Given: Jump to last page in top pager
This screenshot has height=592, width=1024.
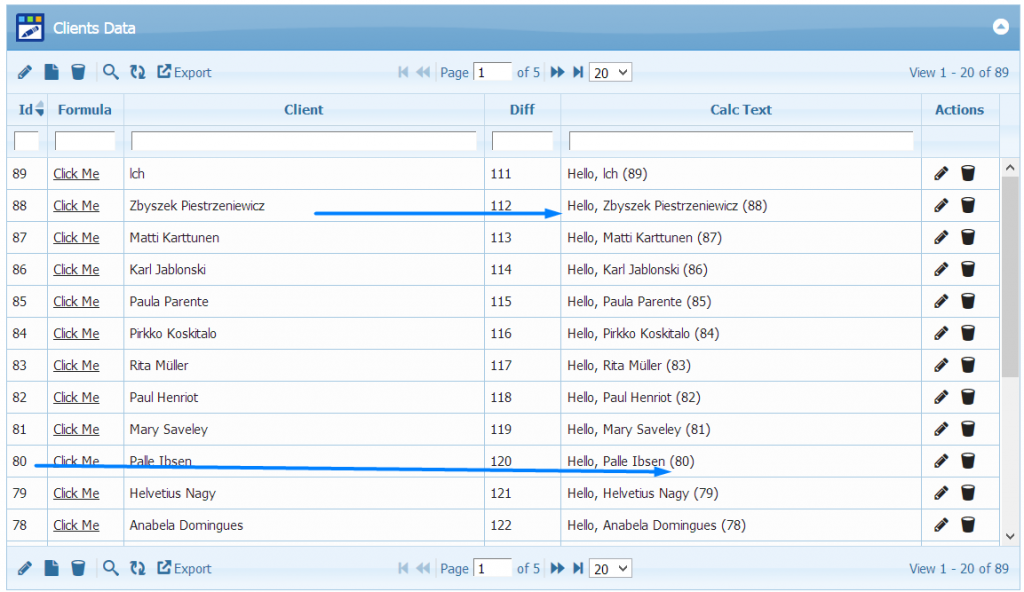Looking at the screenshot, I should 578,72.
